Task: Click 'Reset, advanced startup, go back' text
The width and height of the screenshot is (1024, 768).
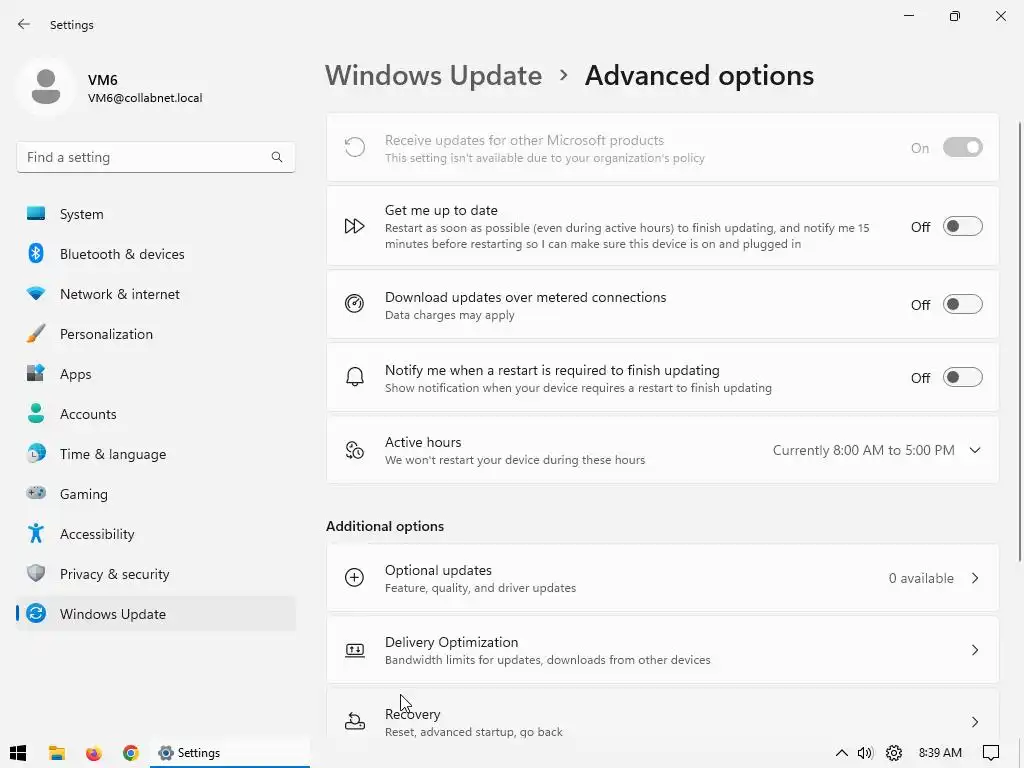Action: [x=473, y=732]
